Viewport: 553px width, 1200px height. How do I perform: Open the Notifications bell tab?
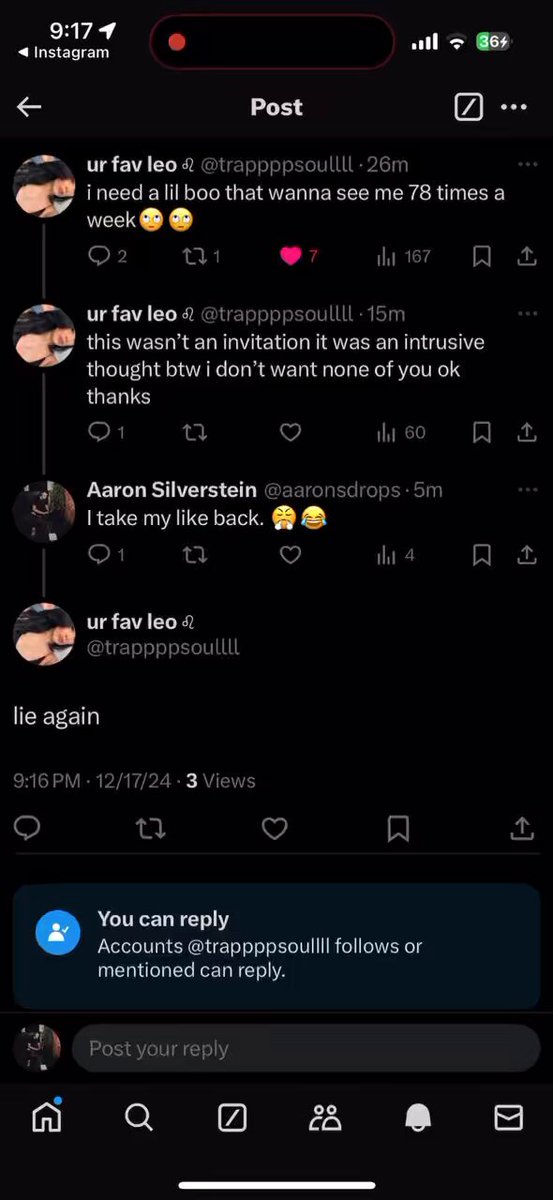(418, 1117)
